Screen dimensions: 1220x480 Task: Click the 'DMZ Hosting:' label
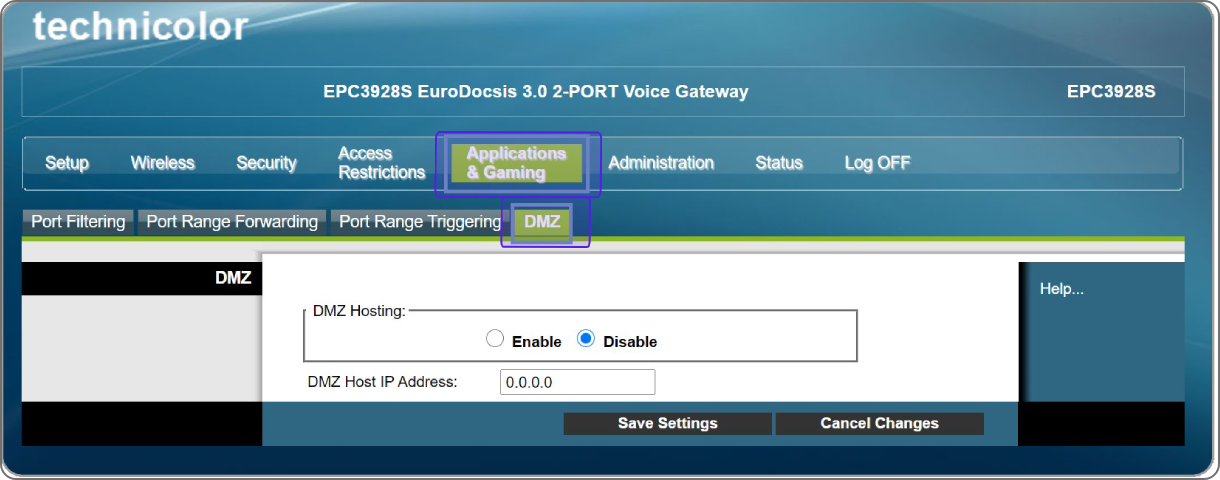pyautogui.click(x=359, y=311)
